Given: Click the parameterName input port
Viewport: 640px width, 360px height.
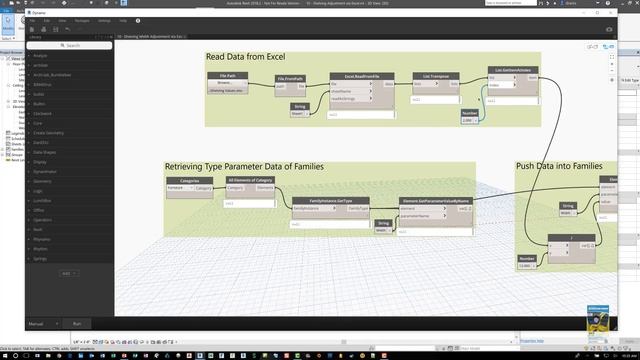Looking at the screenshot, I should point(423,216).
